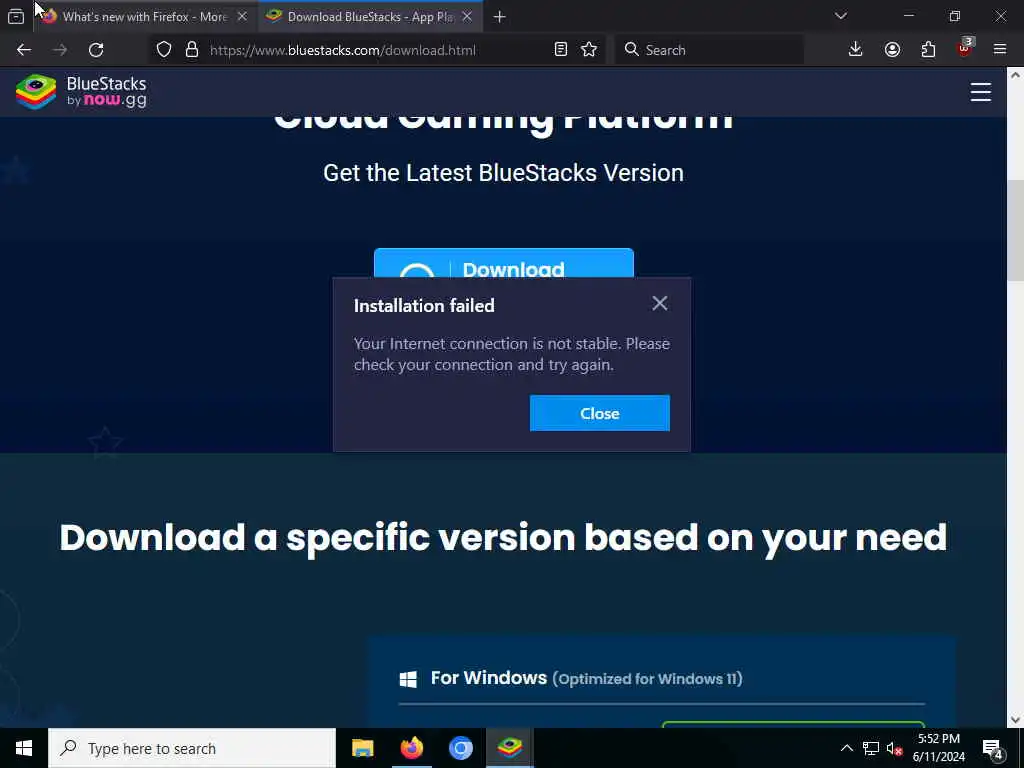
Task: Open the clock showing 5:52 PM
Action: tap(938, 748)
